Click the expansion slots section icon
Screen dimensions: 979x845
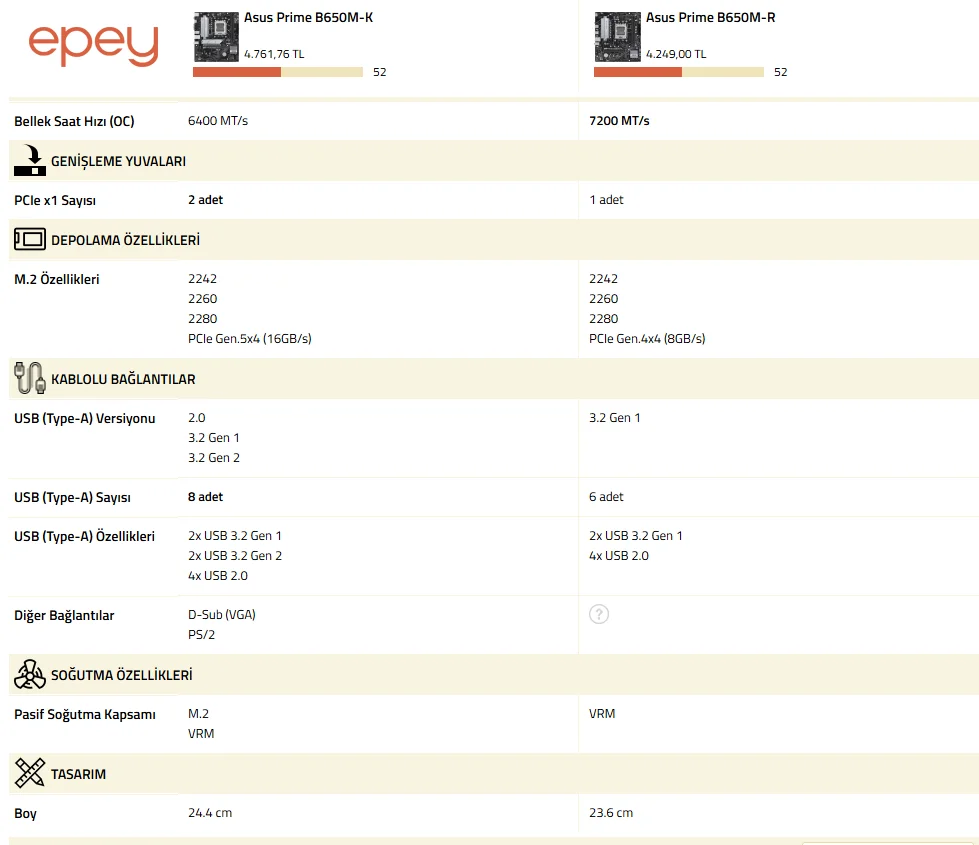point(29,161)
